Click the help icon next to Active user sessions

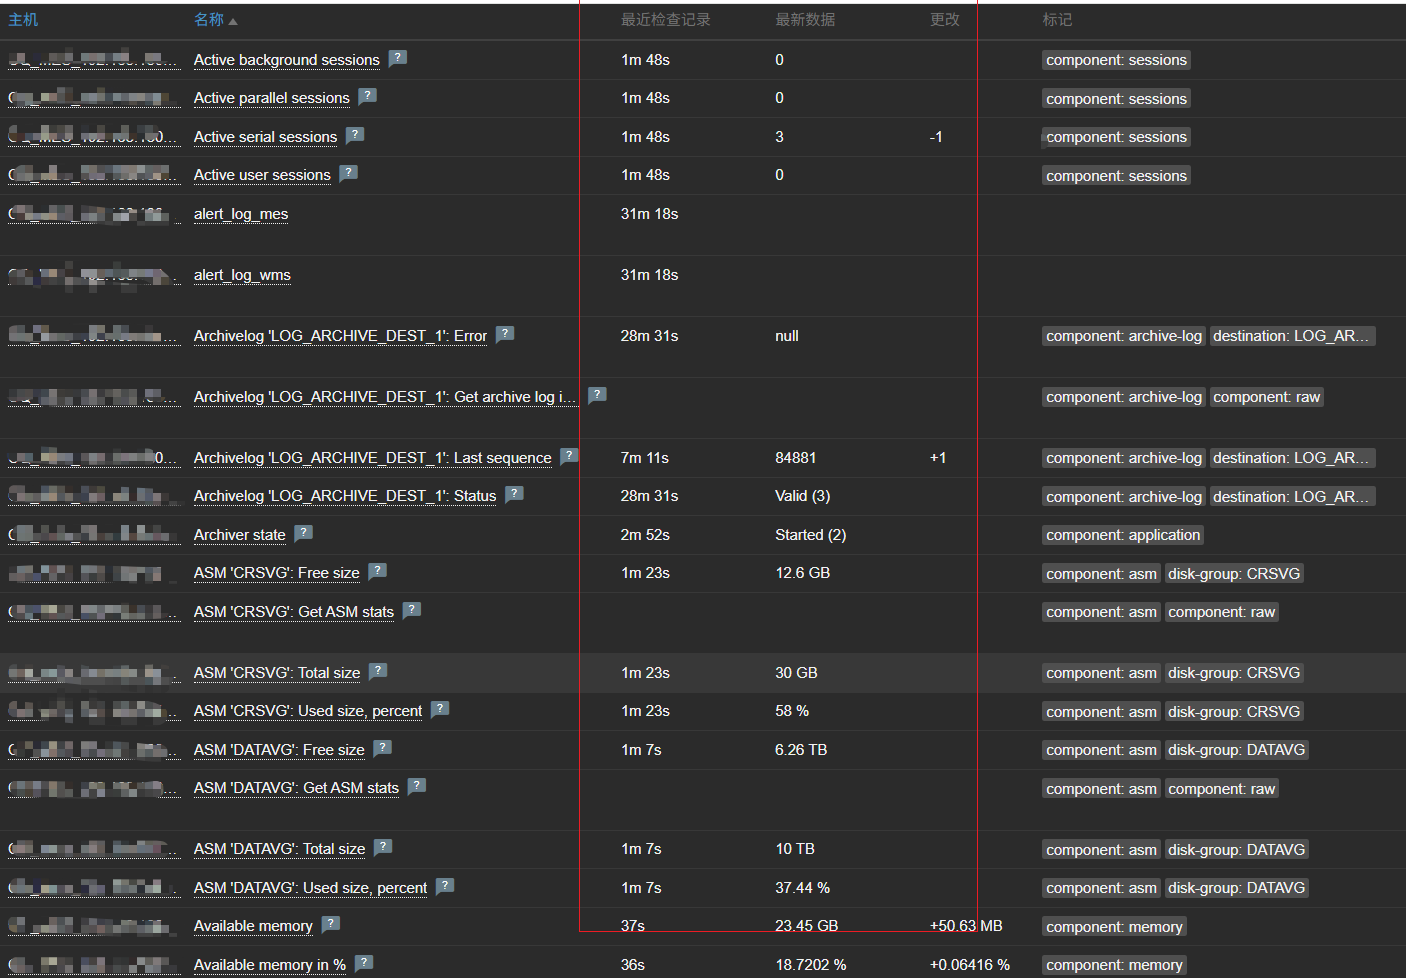(x=348, y=173)
